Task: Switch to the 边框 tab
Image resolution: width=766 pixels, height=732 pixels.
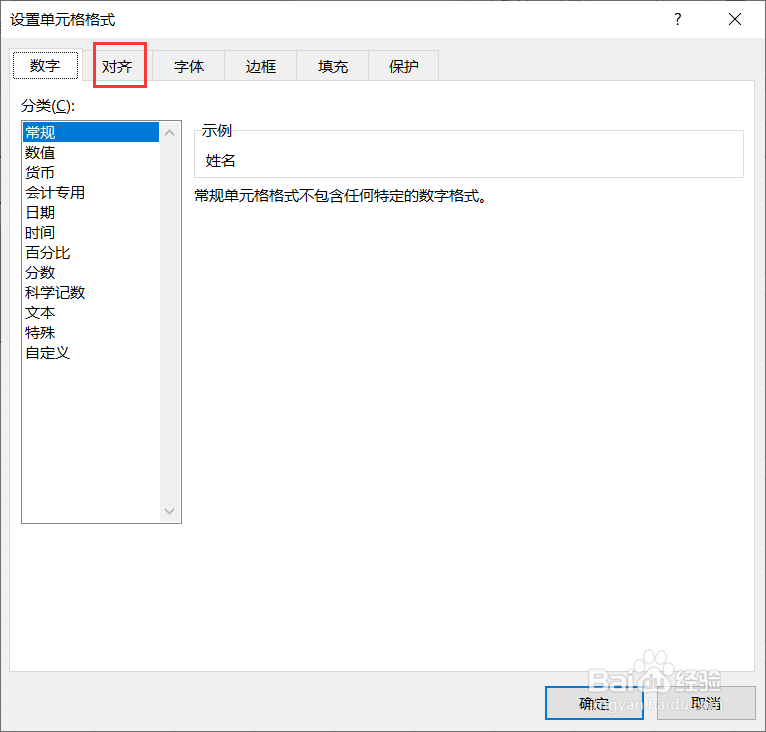Action: coord(260,66)
